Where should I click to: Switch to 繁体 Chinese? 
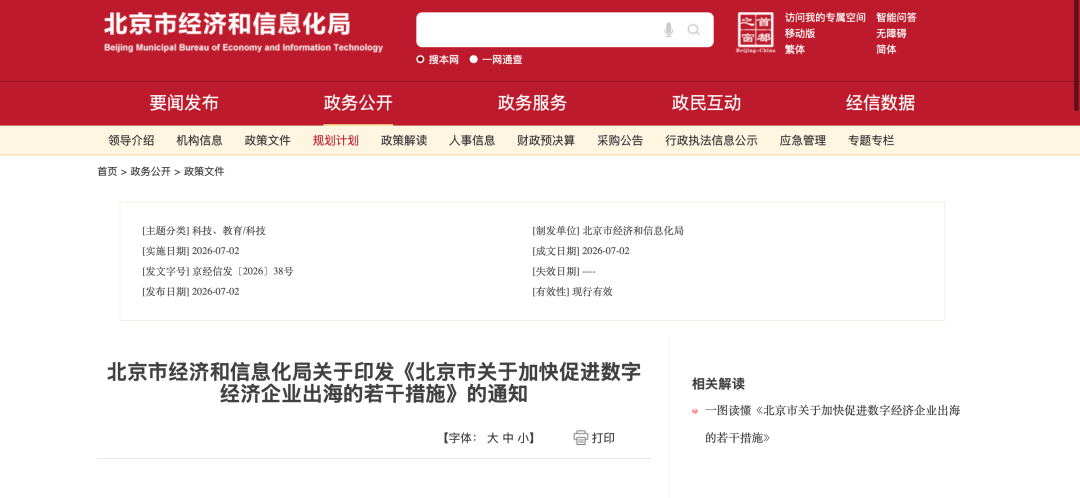click(x=795, y=50)
